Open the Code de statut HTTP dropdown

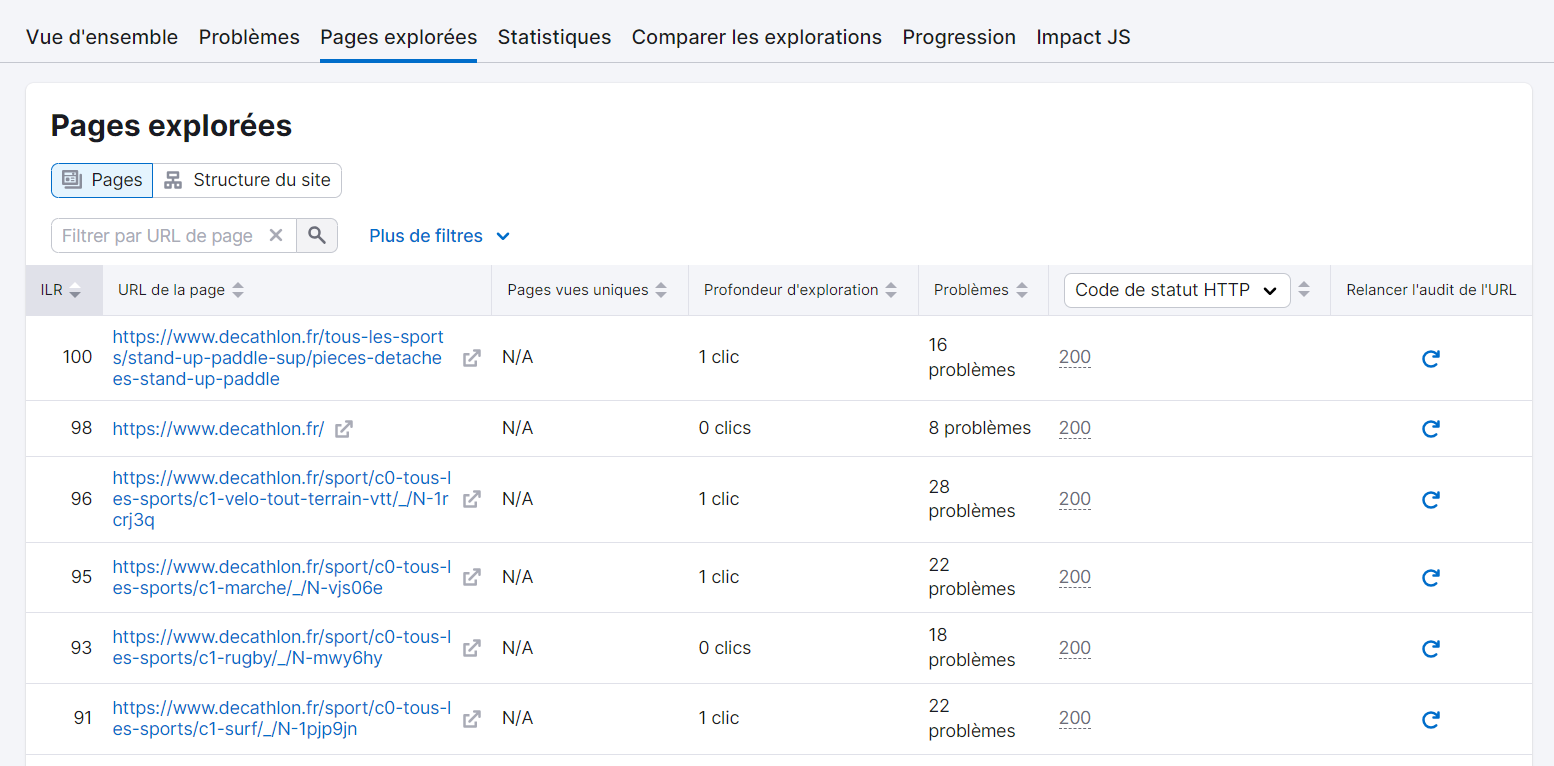1176,289
